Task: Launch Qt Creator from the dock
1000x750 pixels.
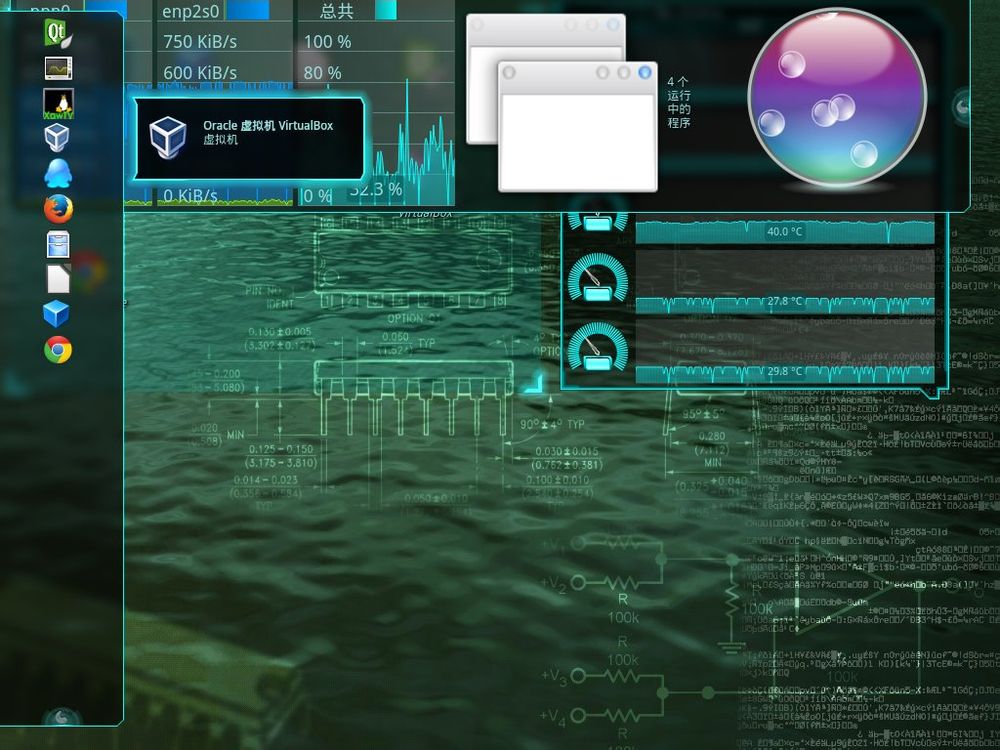Action: coord(58,33)
